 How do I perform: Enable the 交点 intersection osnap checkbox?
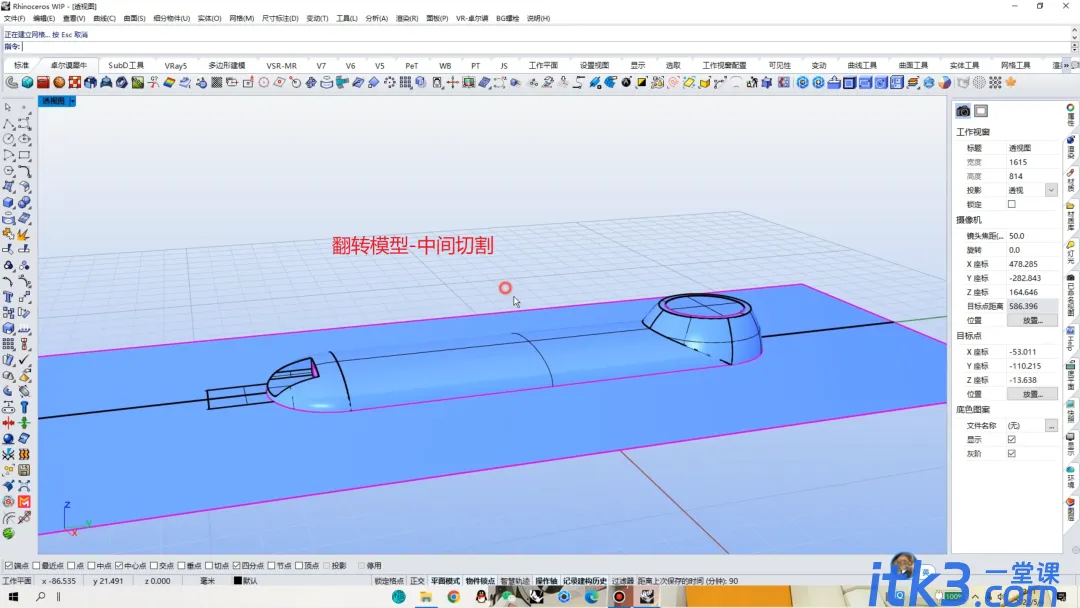pyautogui.click(x=154, y=565)
